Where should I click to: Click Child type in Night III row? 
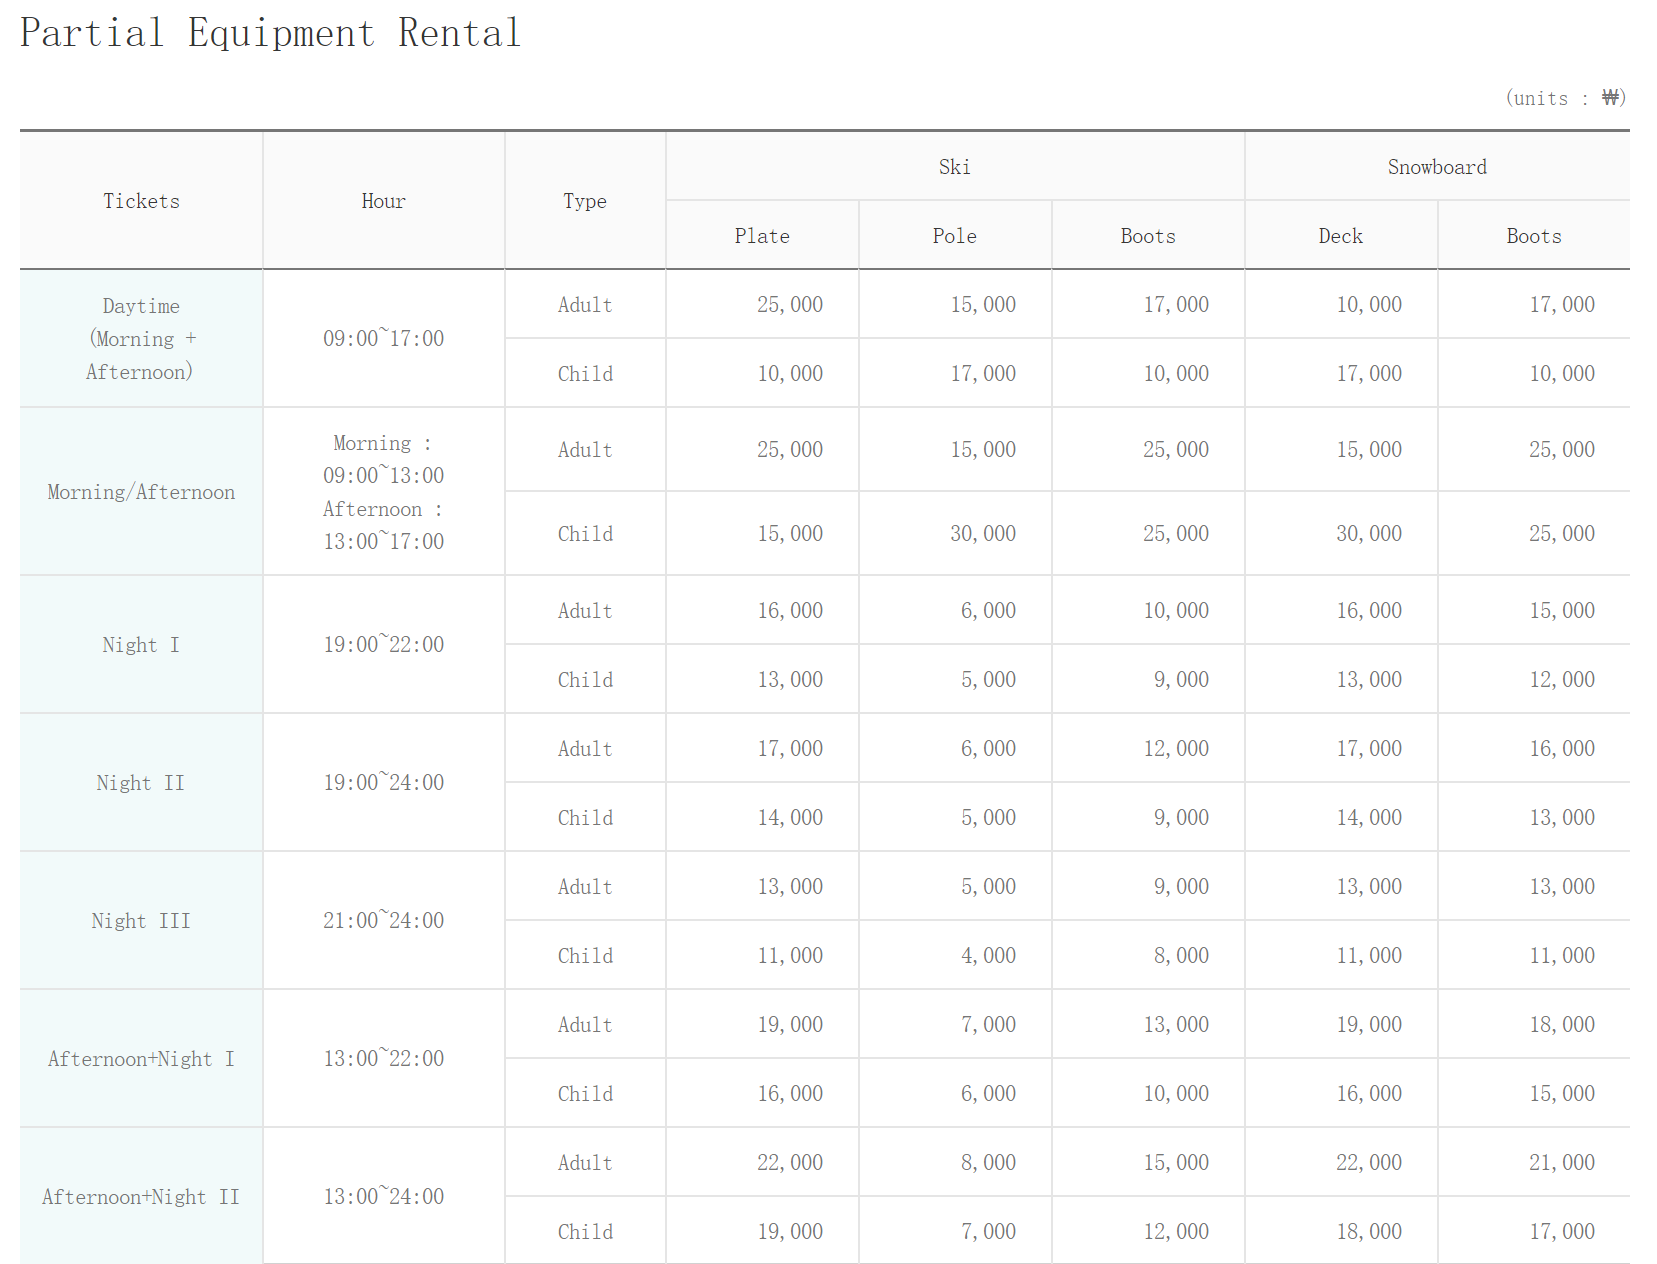click(585, 956)
